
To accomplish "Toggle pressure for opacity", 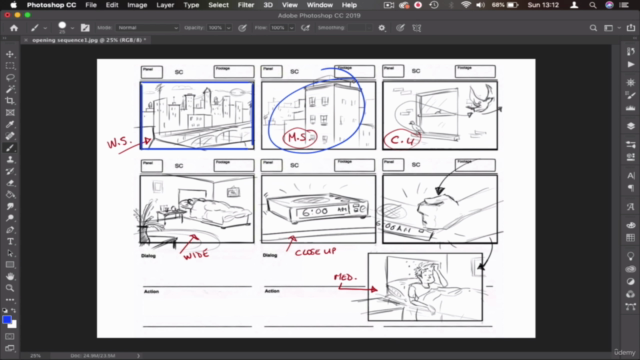I will tap(242, 28).
